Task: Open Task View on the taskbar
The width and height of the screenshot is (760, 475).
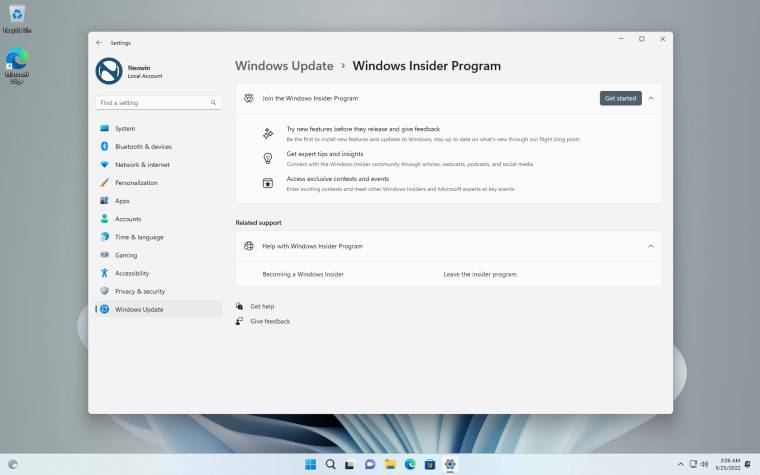Action: [349, 464]
